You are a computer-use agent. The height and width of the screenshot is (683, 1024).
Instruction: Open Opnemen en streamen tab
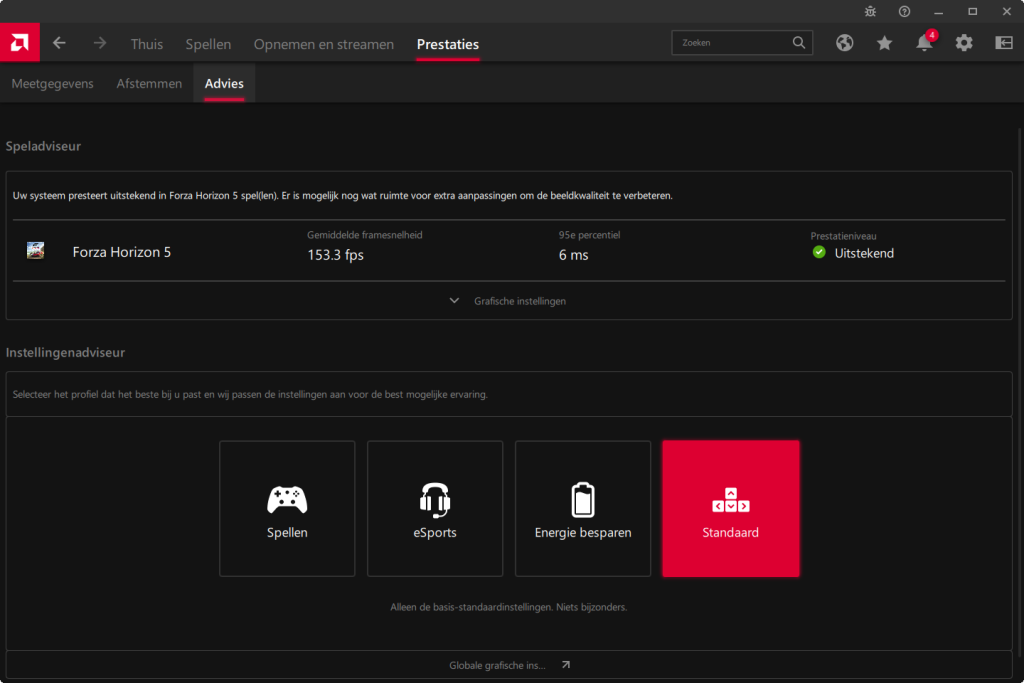(324, 44)
